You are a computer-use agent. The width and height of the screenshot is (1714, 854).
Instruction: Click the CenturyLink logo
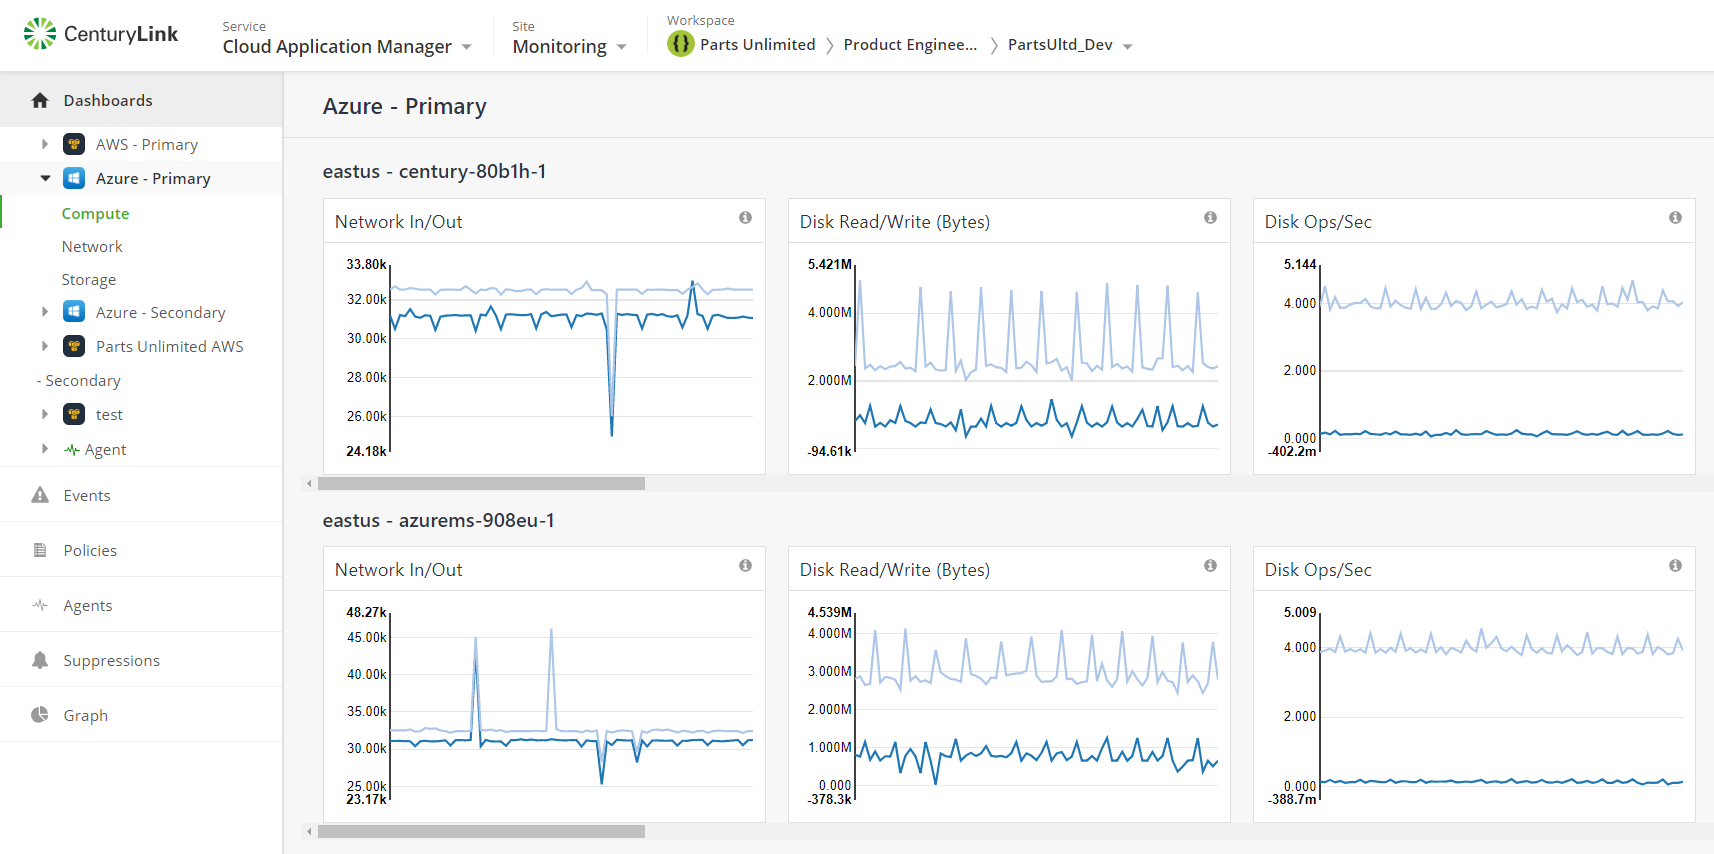click(x=100, y=34)
